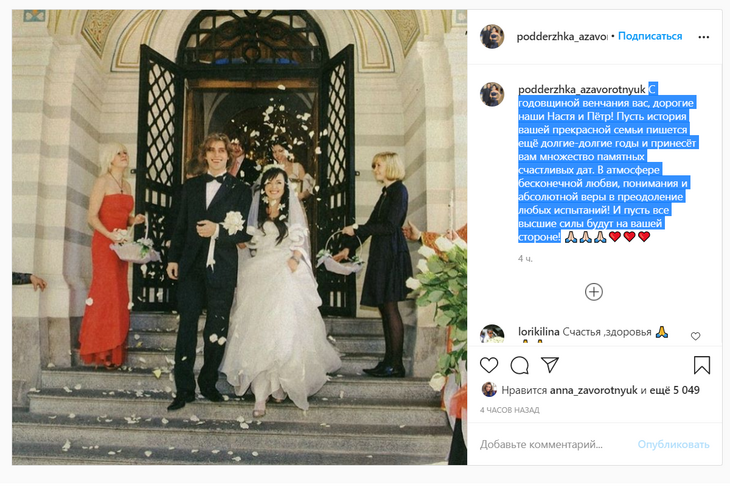The image size is (730, 487).
Task: Click the Подписаться follow link
Action: 650,36
